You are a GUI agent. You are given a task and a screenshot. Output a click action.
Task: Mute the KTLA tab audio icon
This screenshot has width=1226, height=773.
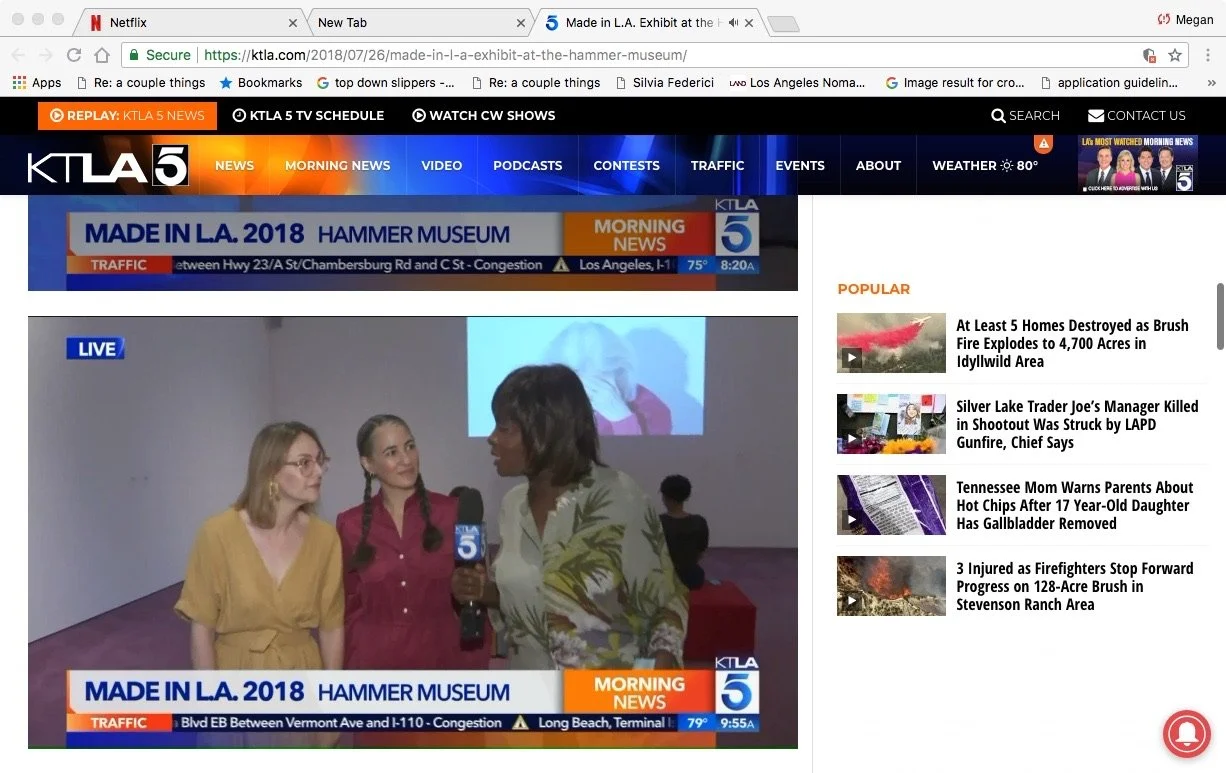[x=733, y=22]
